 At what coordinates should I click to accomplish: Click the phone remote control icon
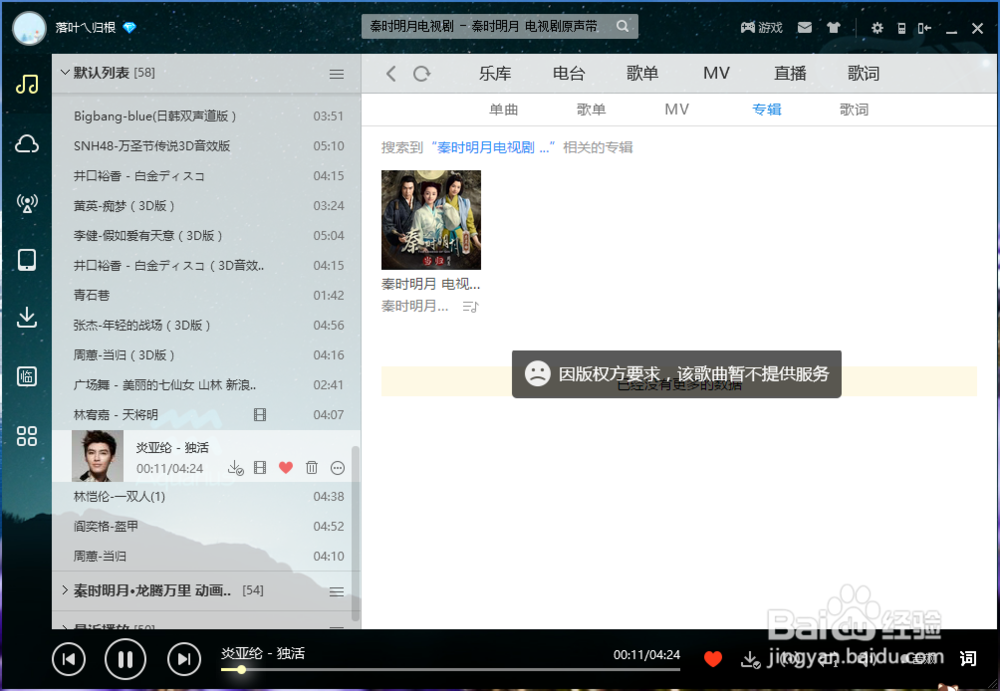point(901,28)
